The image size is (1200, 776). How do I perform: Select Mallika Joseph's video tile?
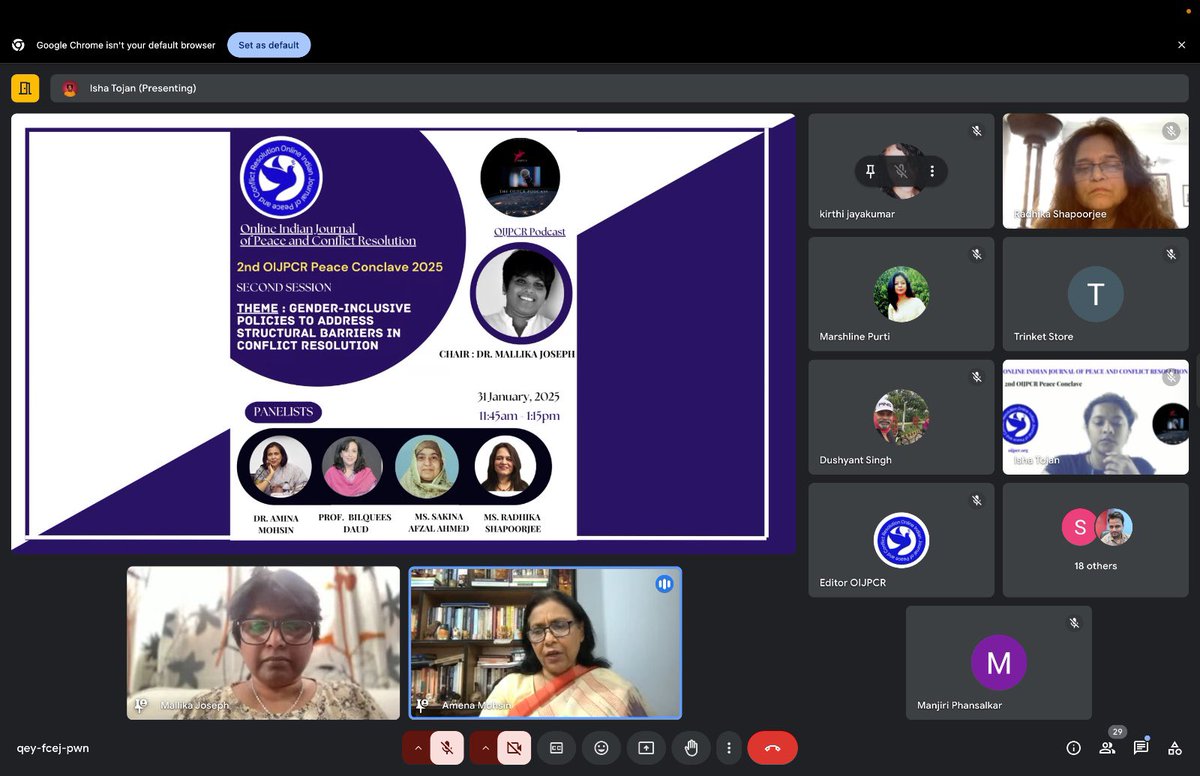tap(263, 643)
